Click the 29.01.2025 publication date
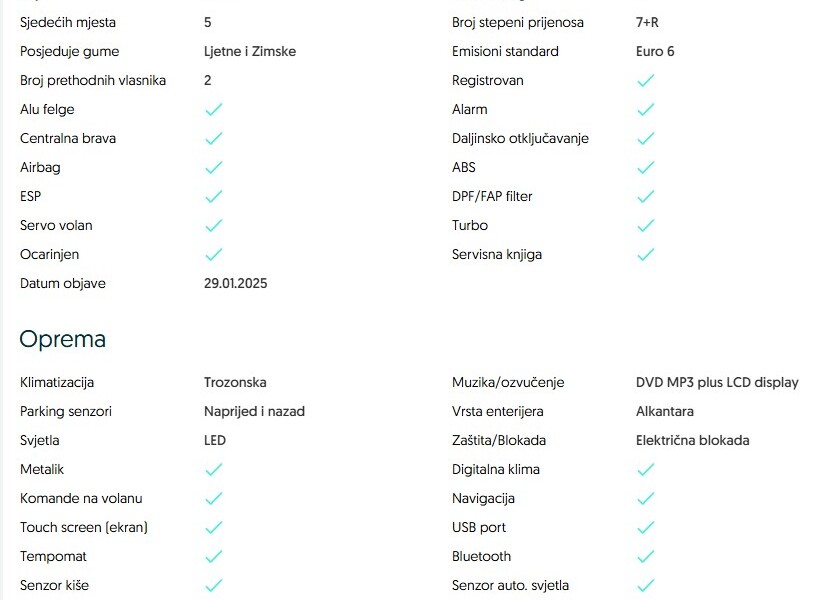 click(x=236, y=283)
